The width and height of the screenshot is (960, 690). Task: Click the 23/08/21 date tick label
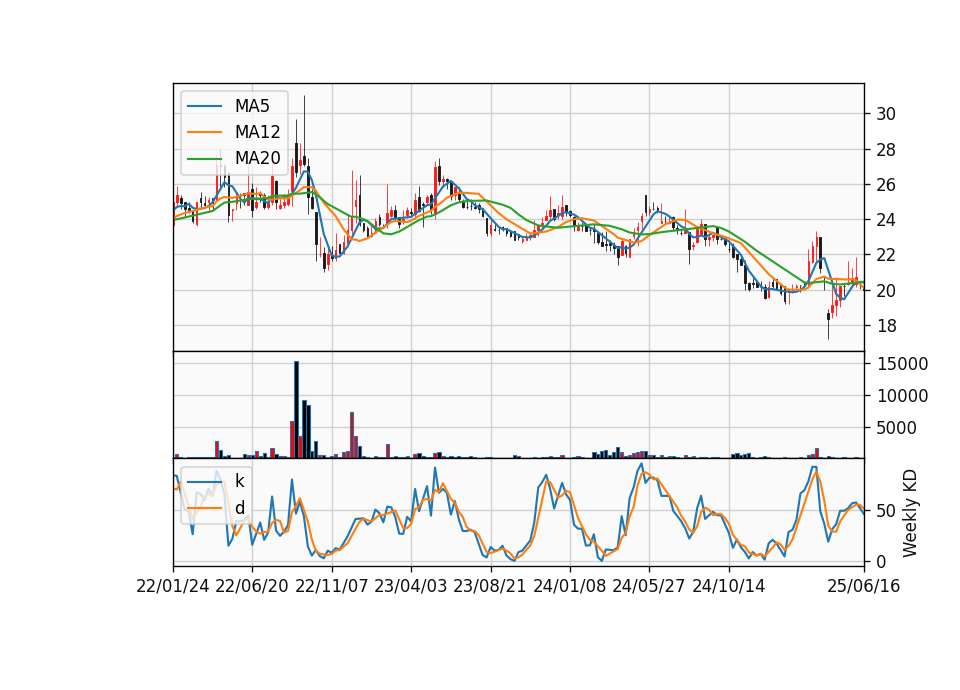[490, 587]
